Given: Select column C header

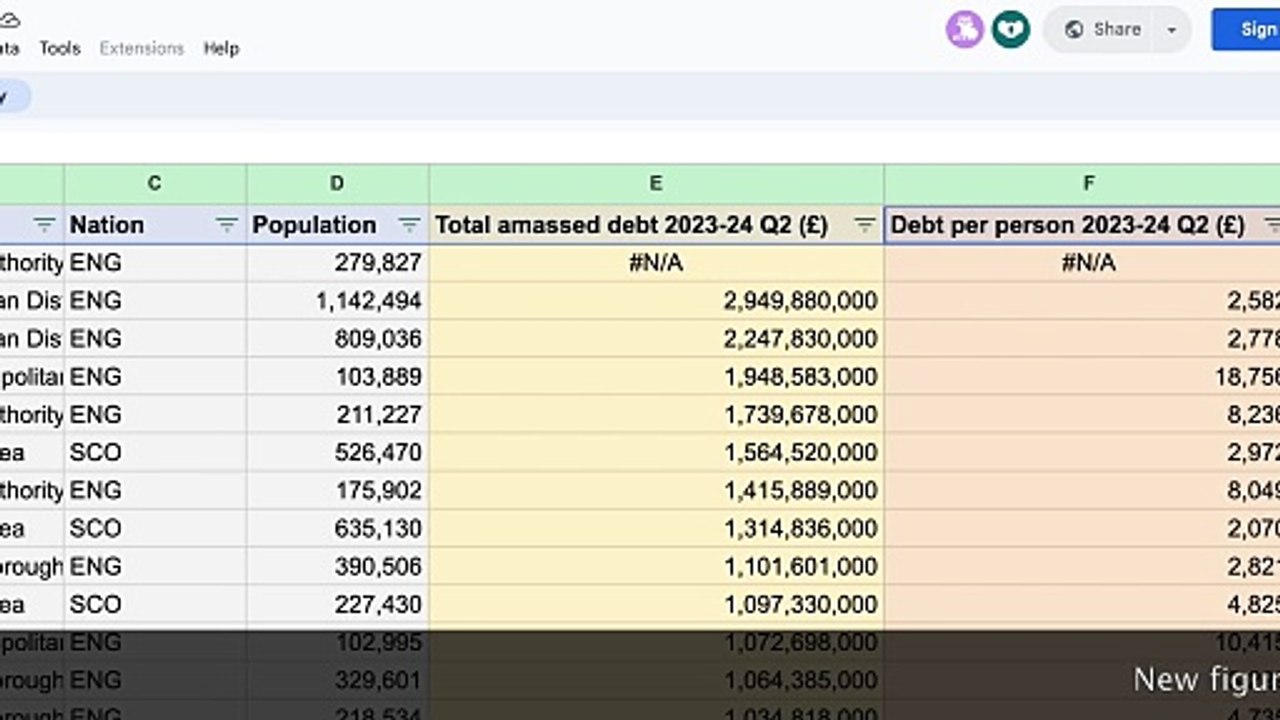Looking at the screenshot, I should (155, 183).
